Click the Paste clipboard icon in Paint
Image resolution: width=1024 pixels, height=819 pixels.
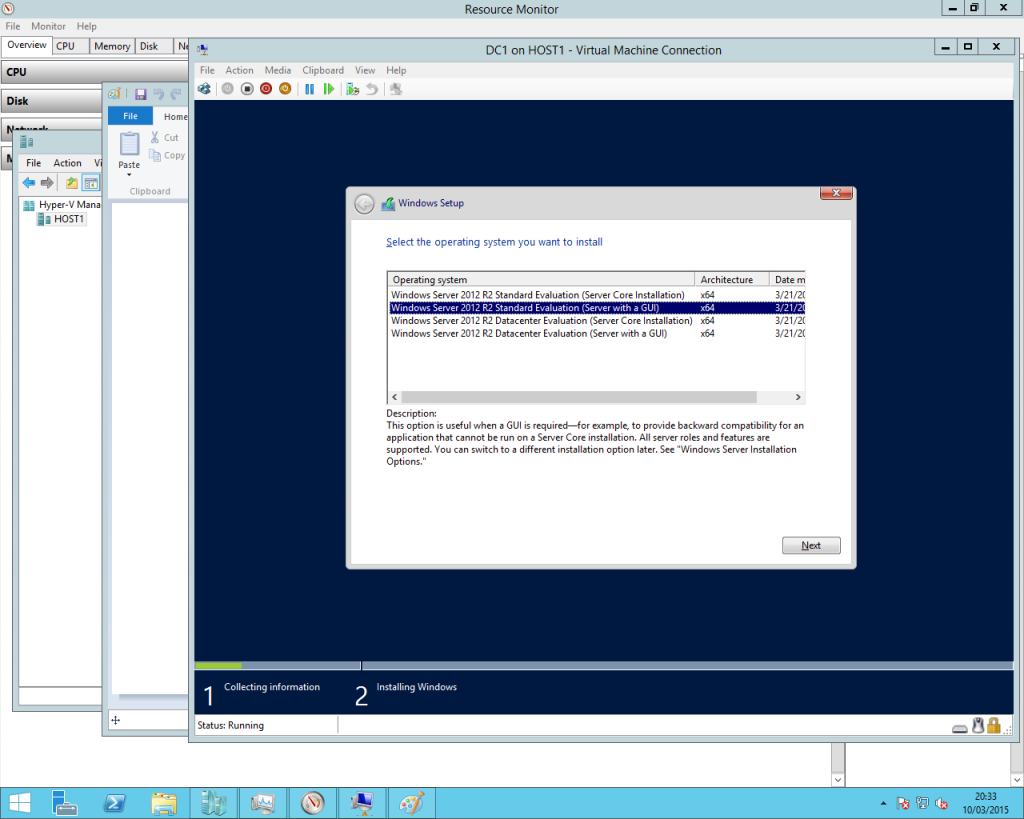tap(129, 143)
